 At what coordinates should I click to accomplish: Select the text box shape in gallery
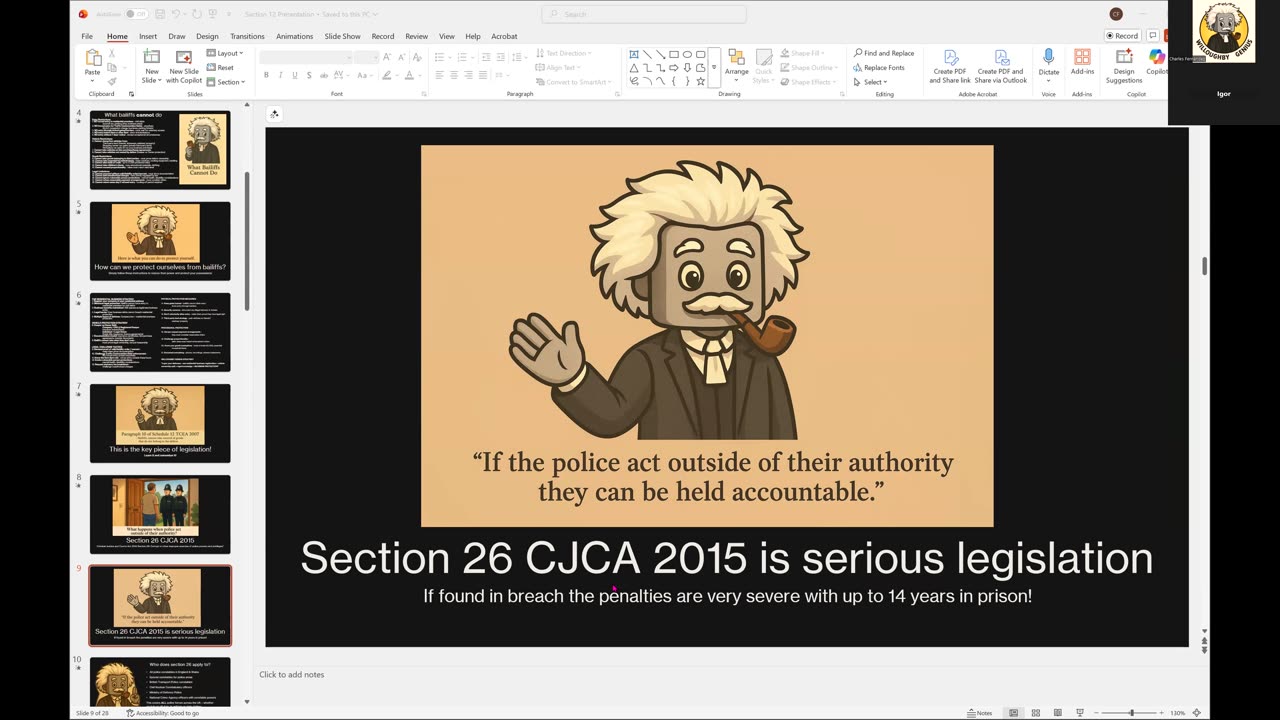coord(634,54)
